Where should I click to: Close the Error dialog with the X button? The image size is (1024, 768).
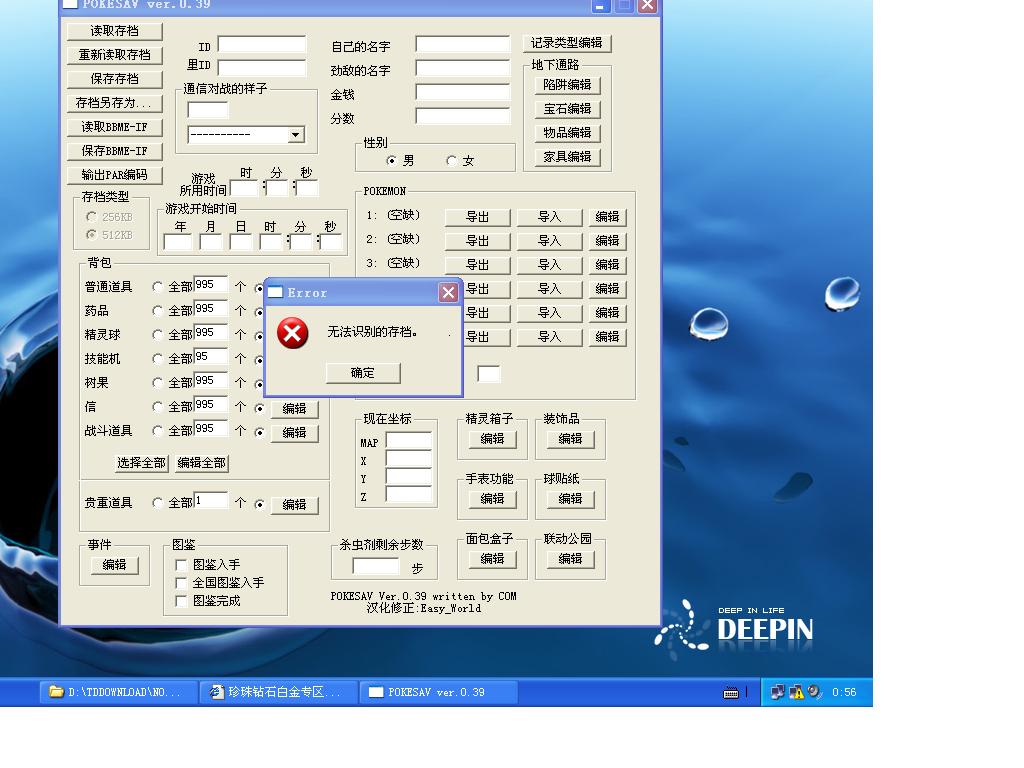[448, 293]
